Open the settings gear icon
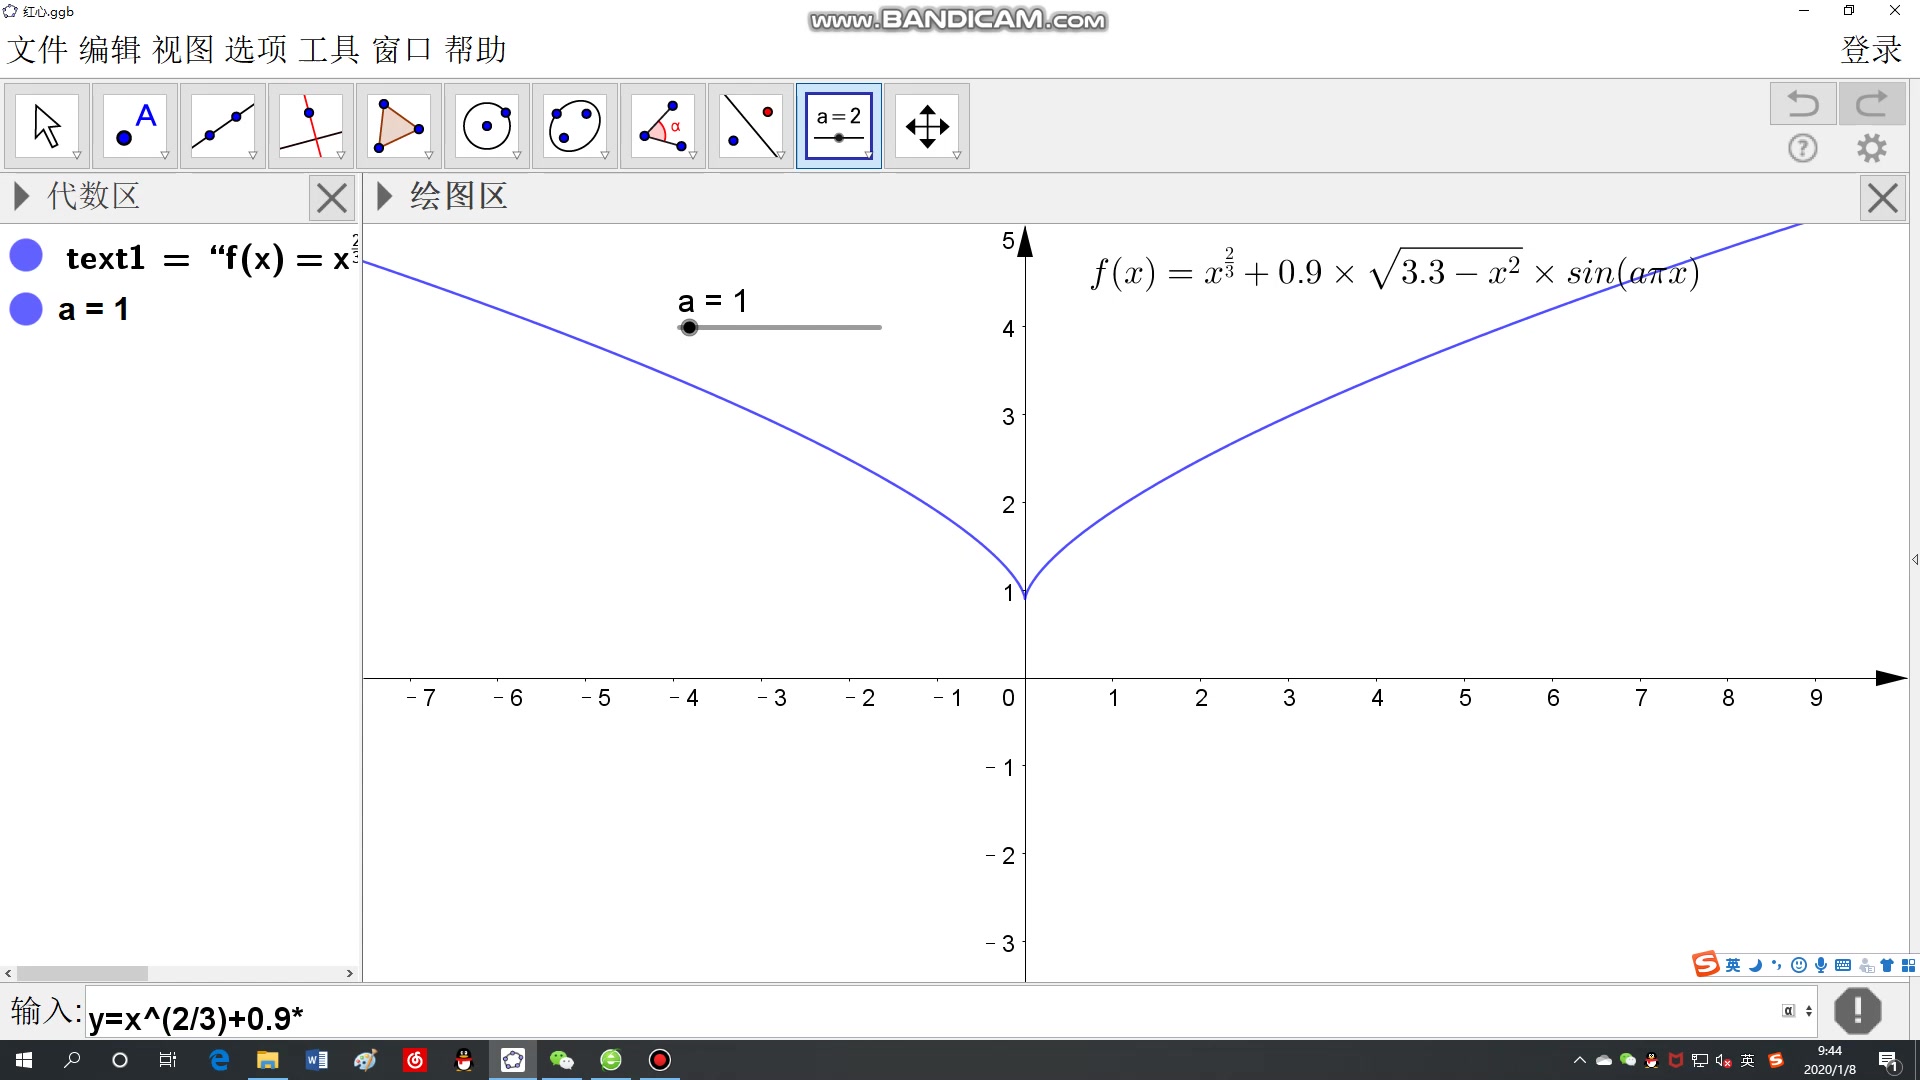The image size is (1920, 1080). 1871,149
